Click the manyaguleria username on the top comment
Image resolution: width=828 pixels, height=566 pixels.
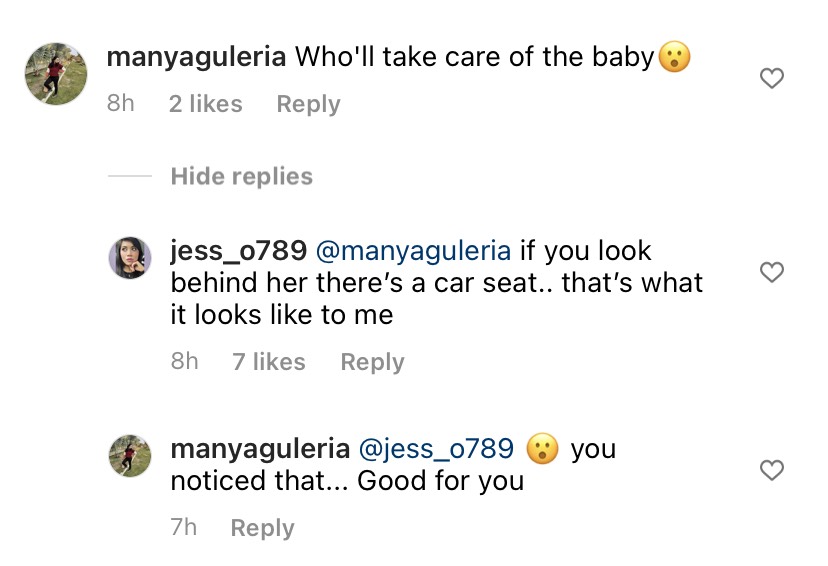196,56
